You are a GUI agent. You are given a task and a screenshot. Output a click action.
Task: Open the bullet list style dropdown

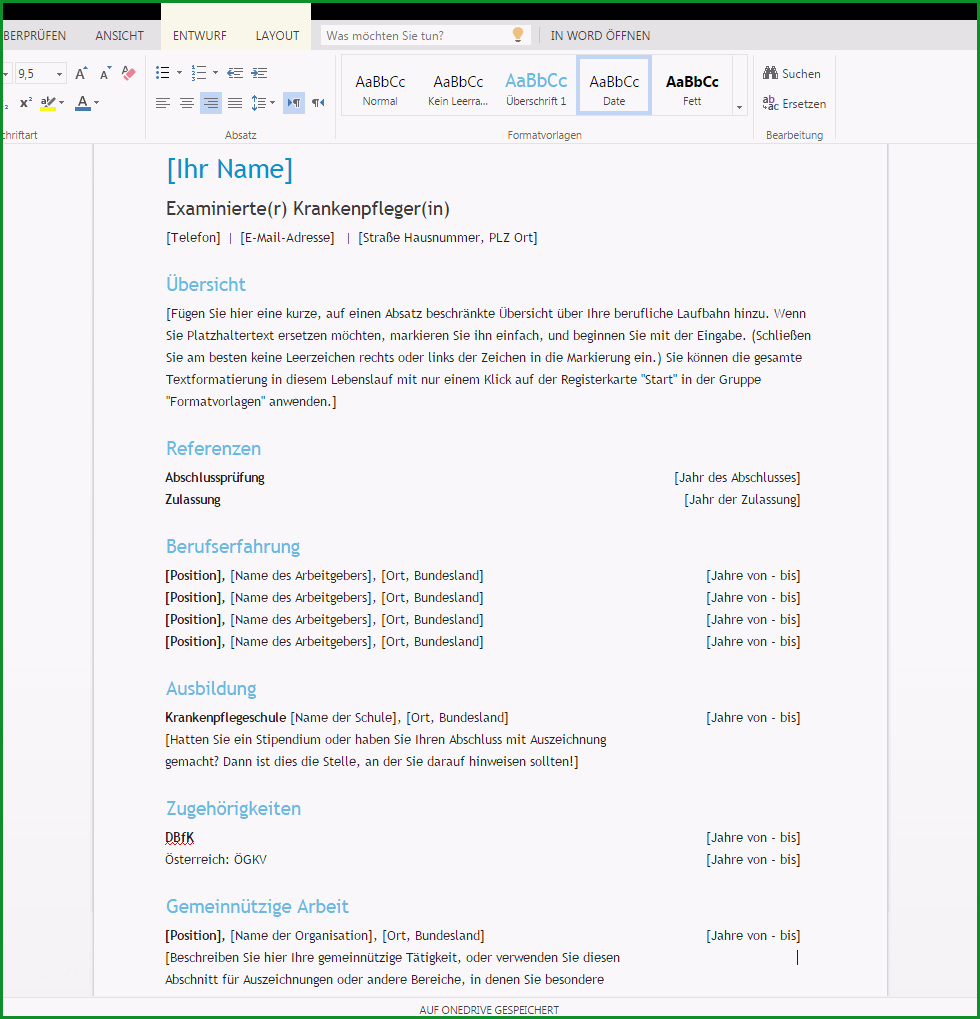pos(179,73)
